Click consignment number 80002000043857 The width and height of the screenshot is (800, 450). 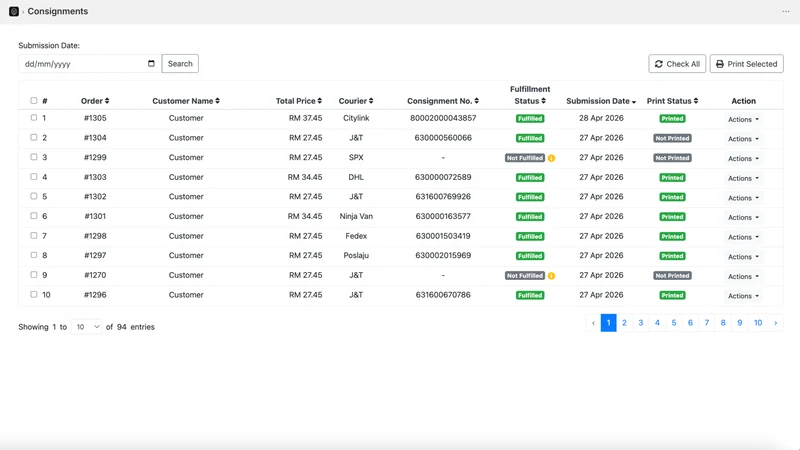click(443, 118)
